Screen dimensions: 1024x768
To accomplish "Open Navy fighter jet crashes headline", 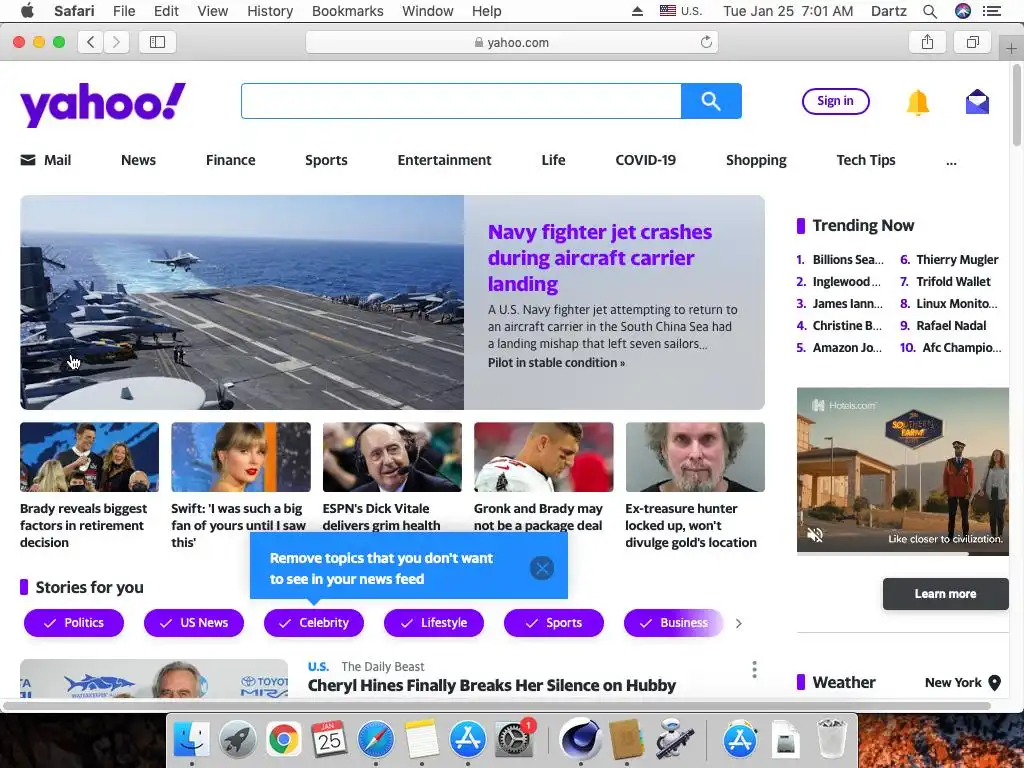I will click(x=600, y=258).
